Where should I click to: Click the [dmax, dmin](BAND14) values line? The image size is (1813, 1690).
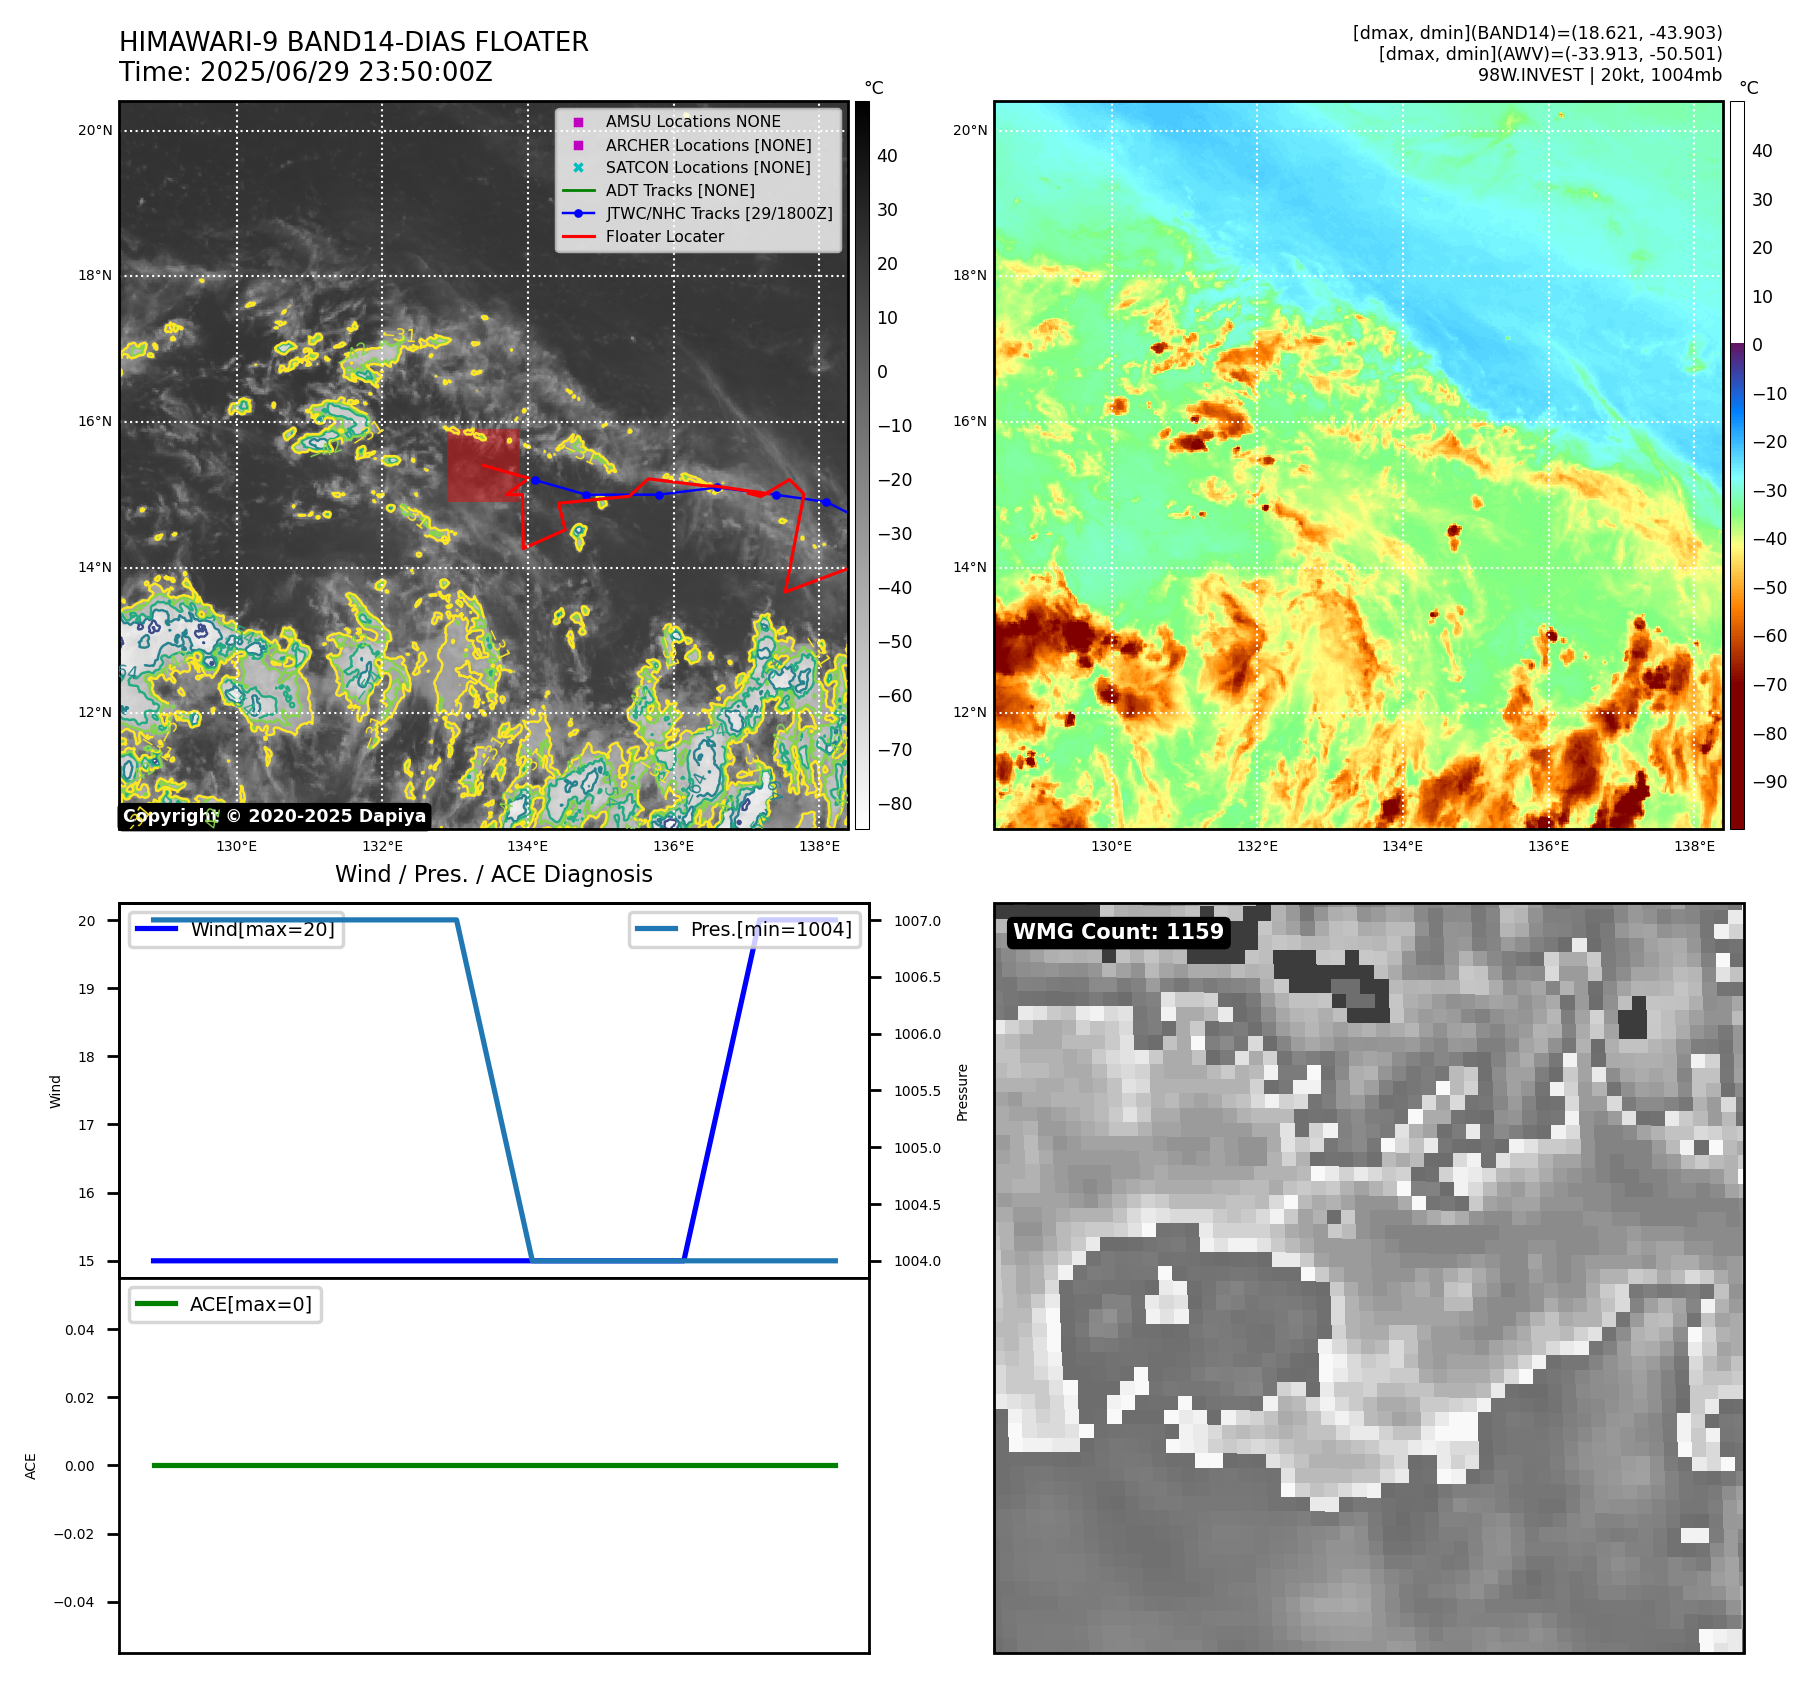1537,33
